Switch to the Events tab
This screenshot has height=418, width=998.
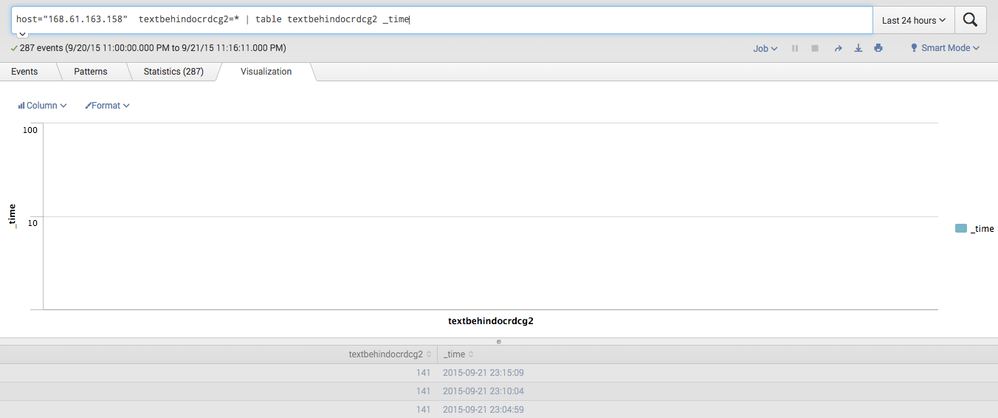point(25,72)
